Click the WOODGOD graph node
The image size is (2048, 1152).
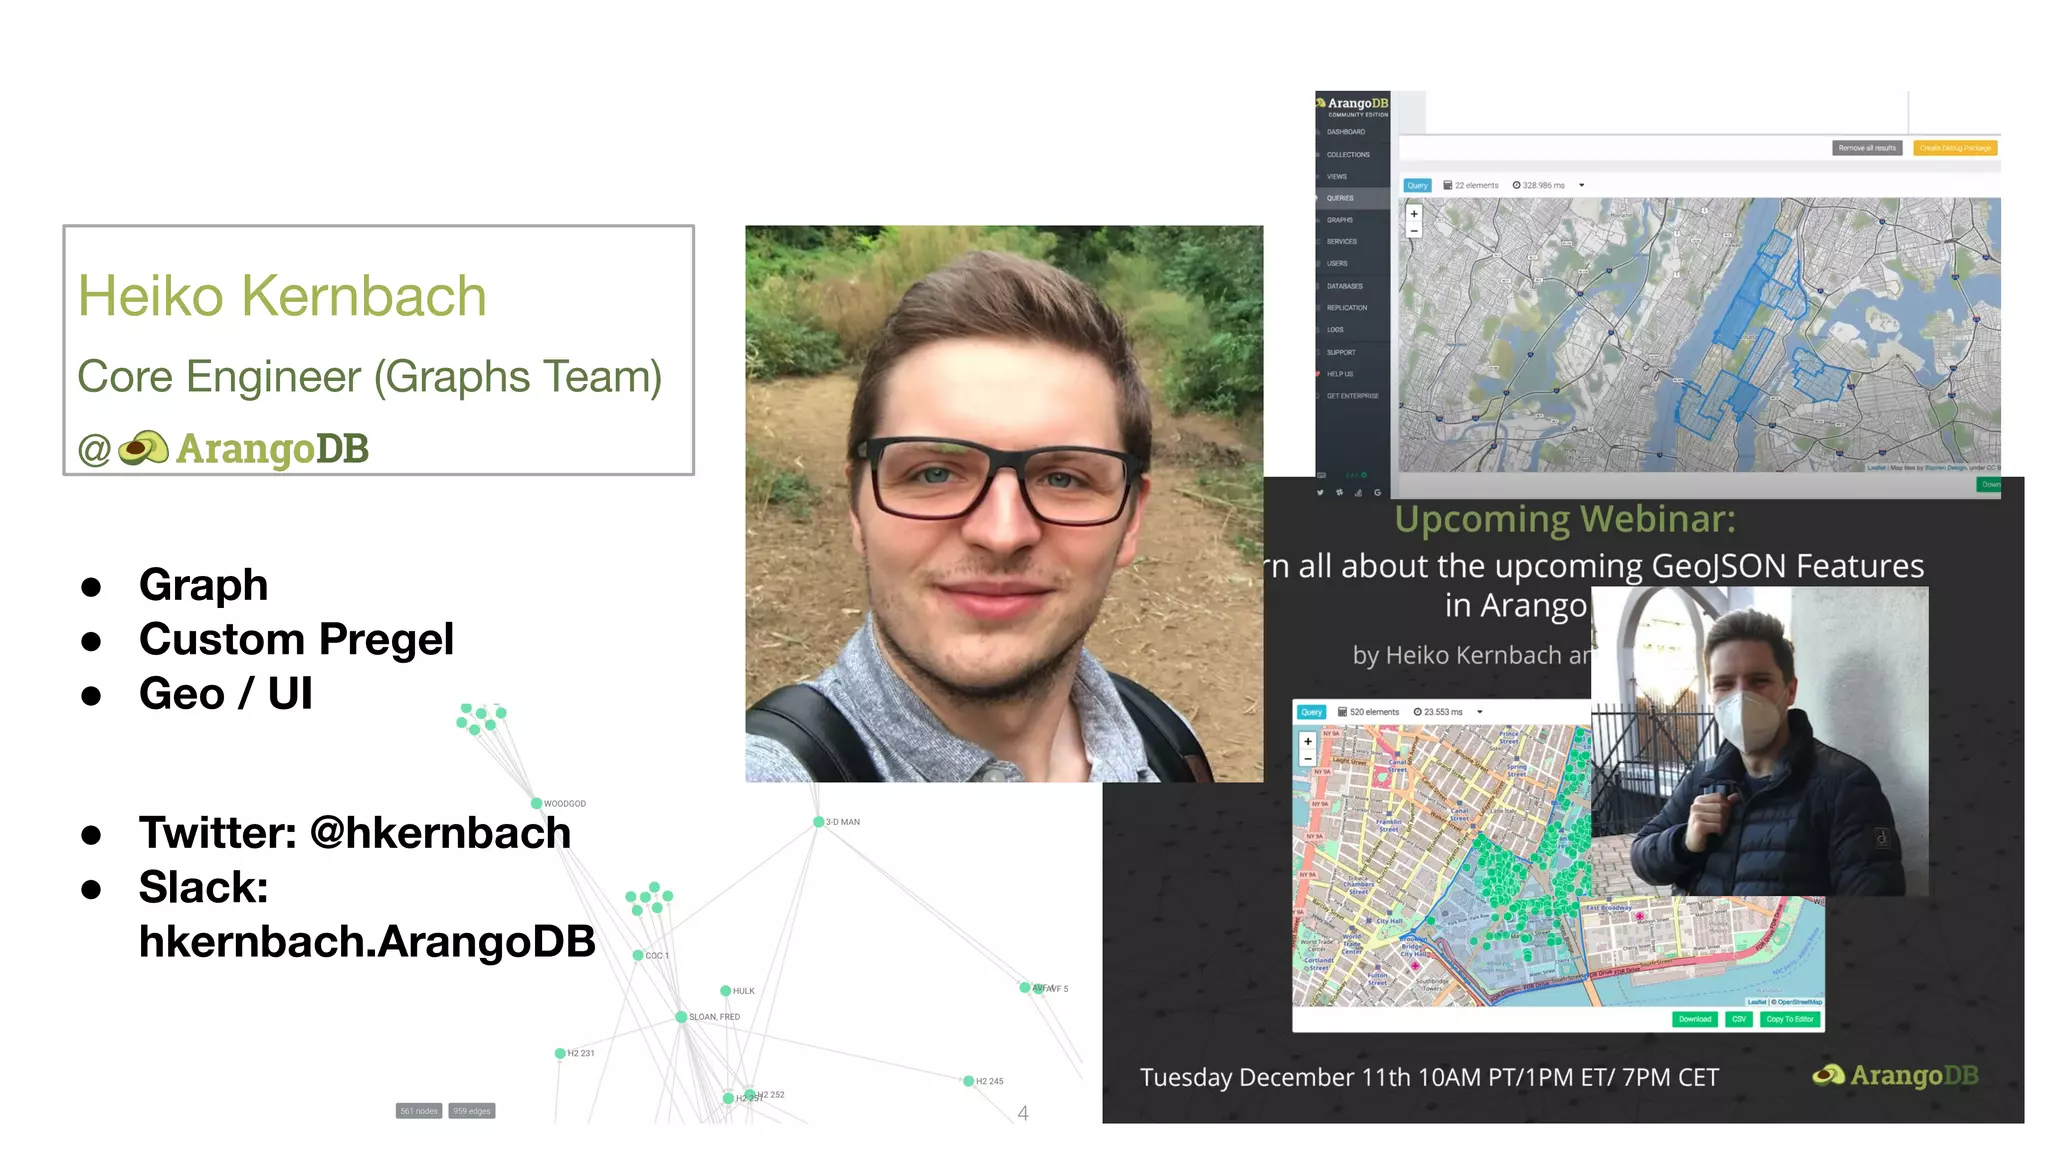tap(537, 803)
